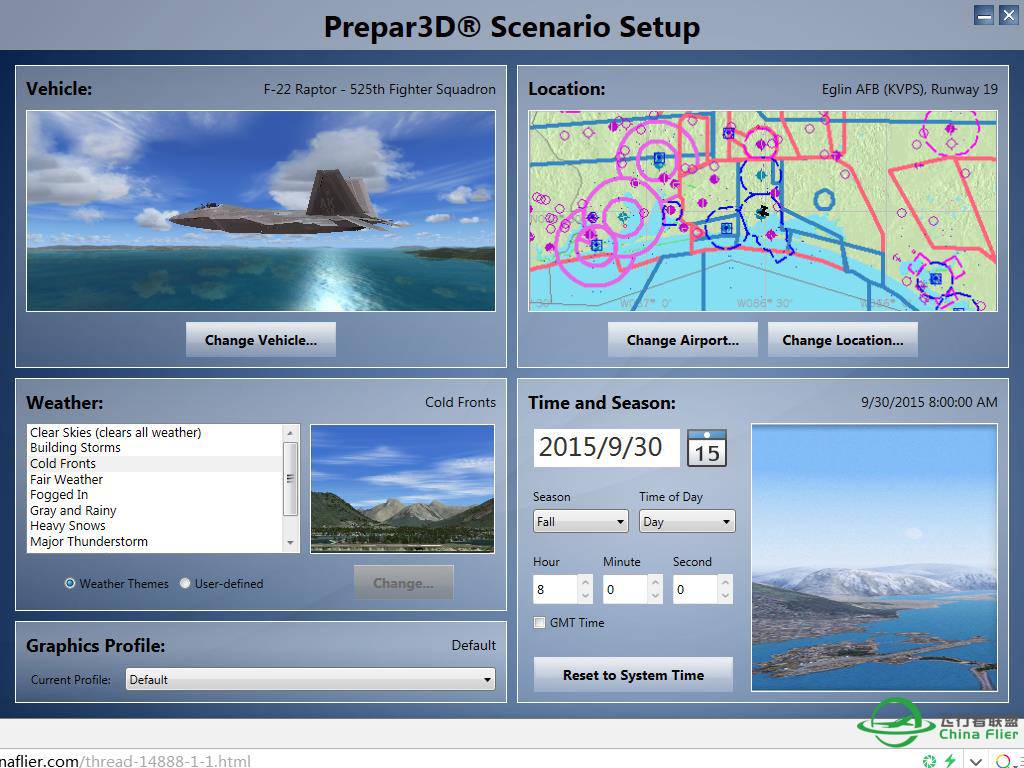1024x768 pixels.
Task: Open the Current Profile graphics dropdown
Action: [310, 680]
